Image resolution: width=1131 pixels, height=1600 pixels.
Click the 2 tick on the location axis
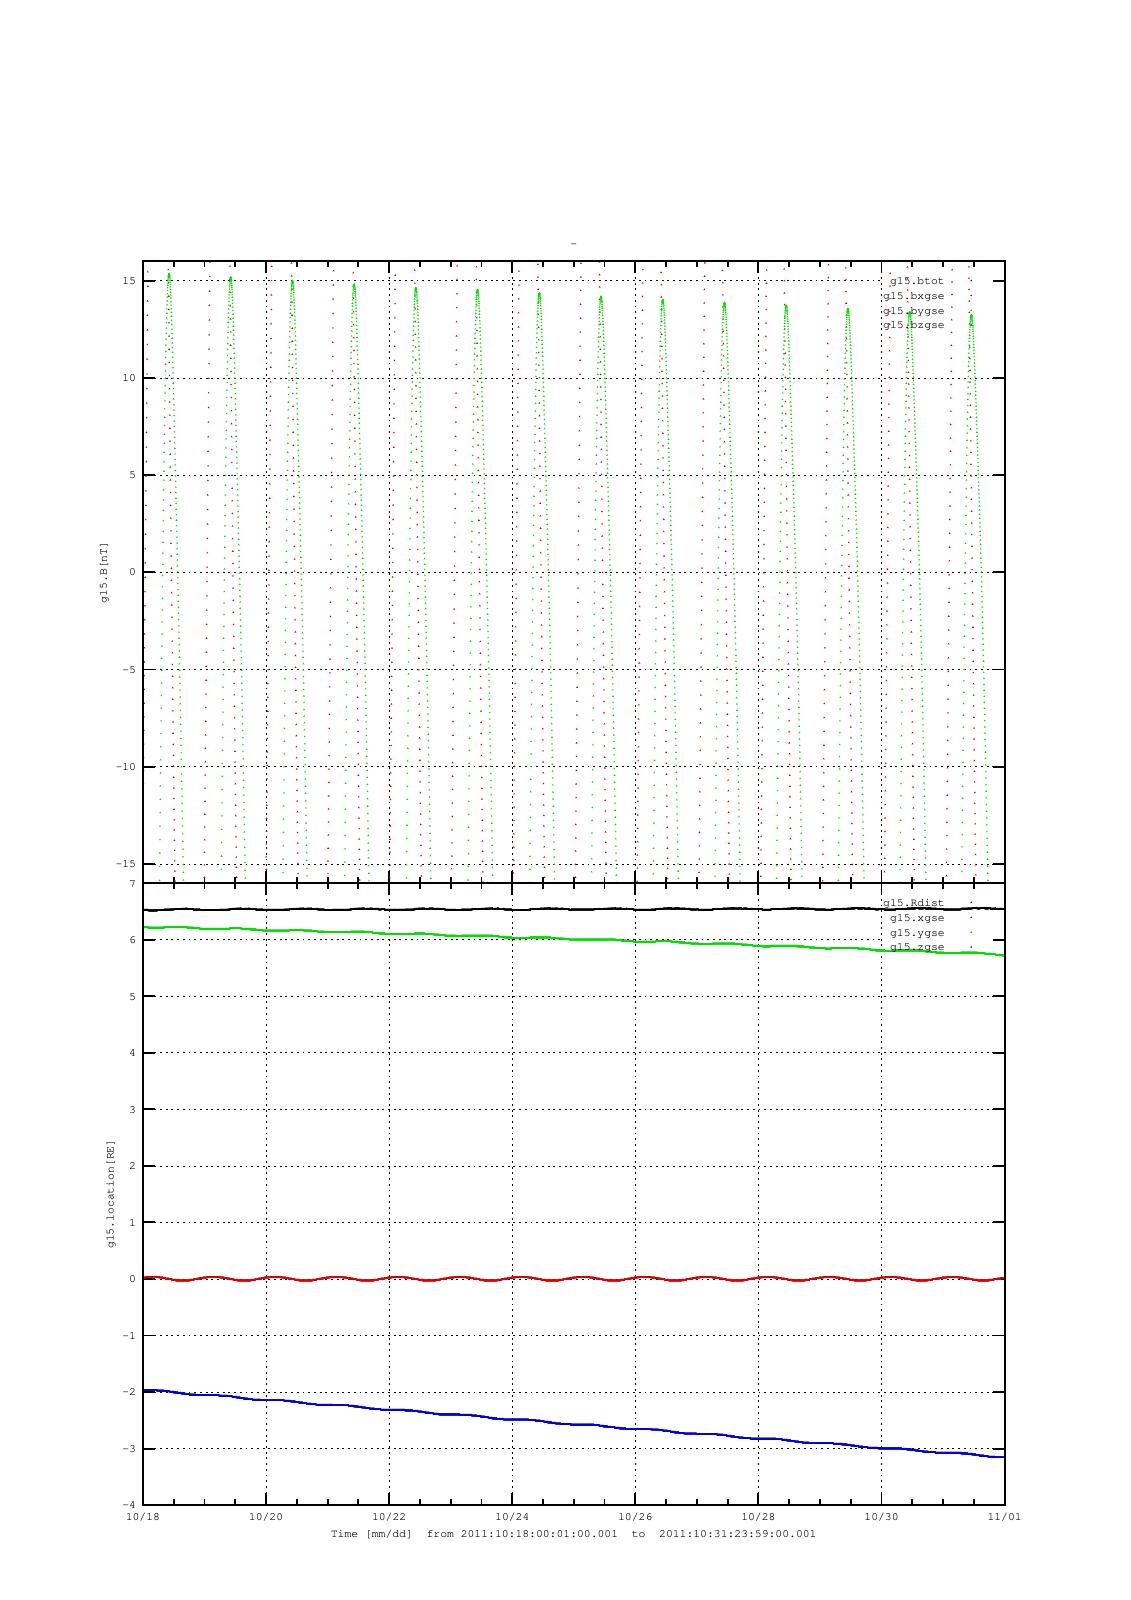point(132,1166)
